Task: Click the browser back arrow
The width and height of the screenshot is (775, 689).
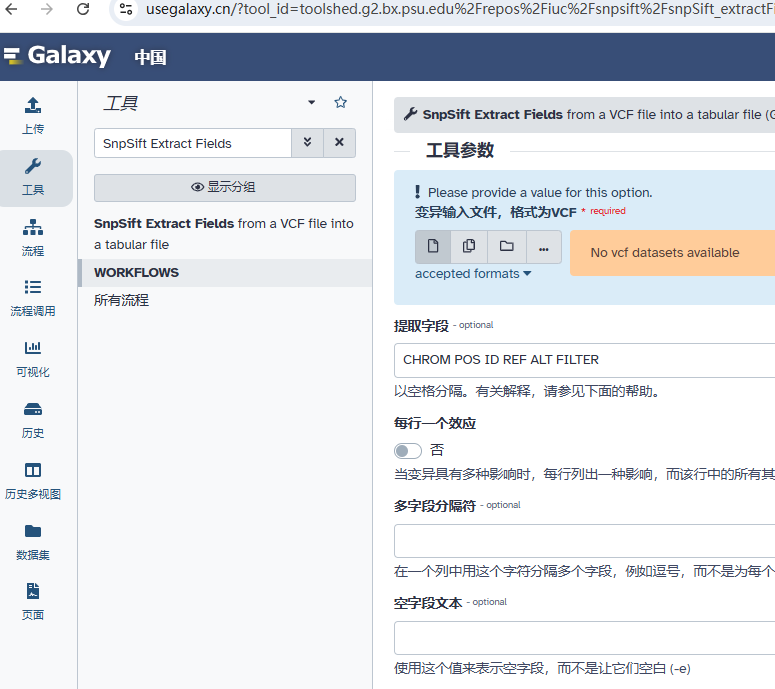Action: tap(11, 9)
